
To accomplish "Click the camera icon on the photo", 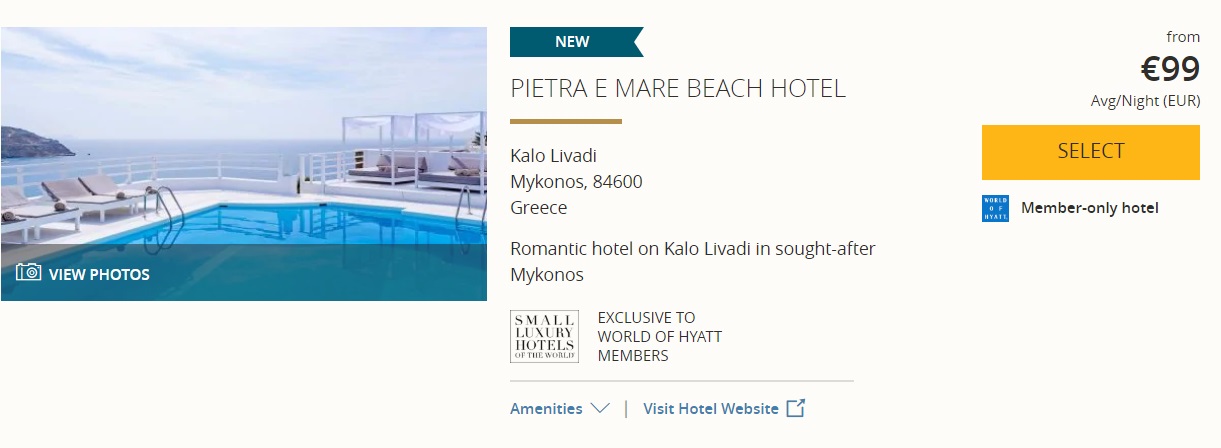I will click(28, 273).
